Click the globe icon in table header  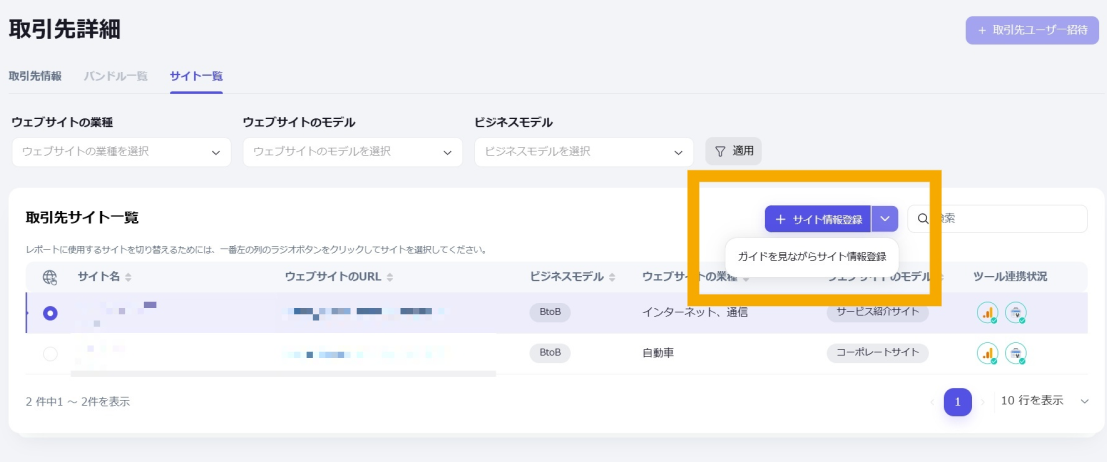point(50,277)
